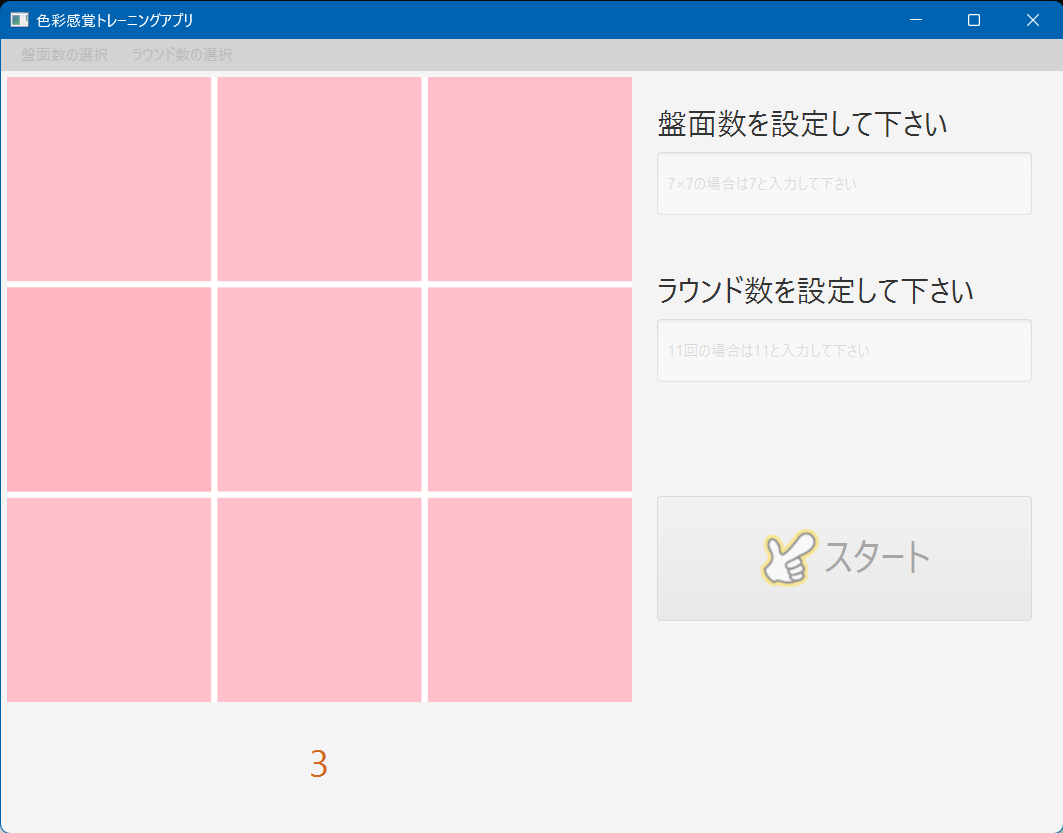Maximize the training app window
Image resolution: width=1063 pixels, height=833 pixels.
pyautogui.click(x=974, y=20)
